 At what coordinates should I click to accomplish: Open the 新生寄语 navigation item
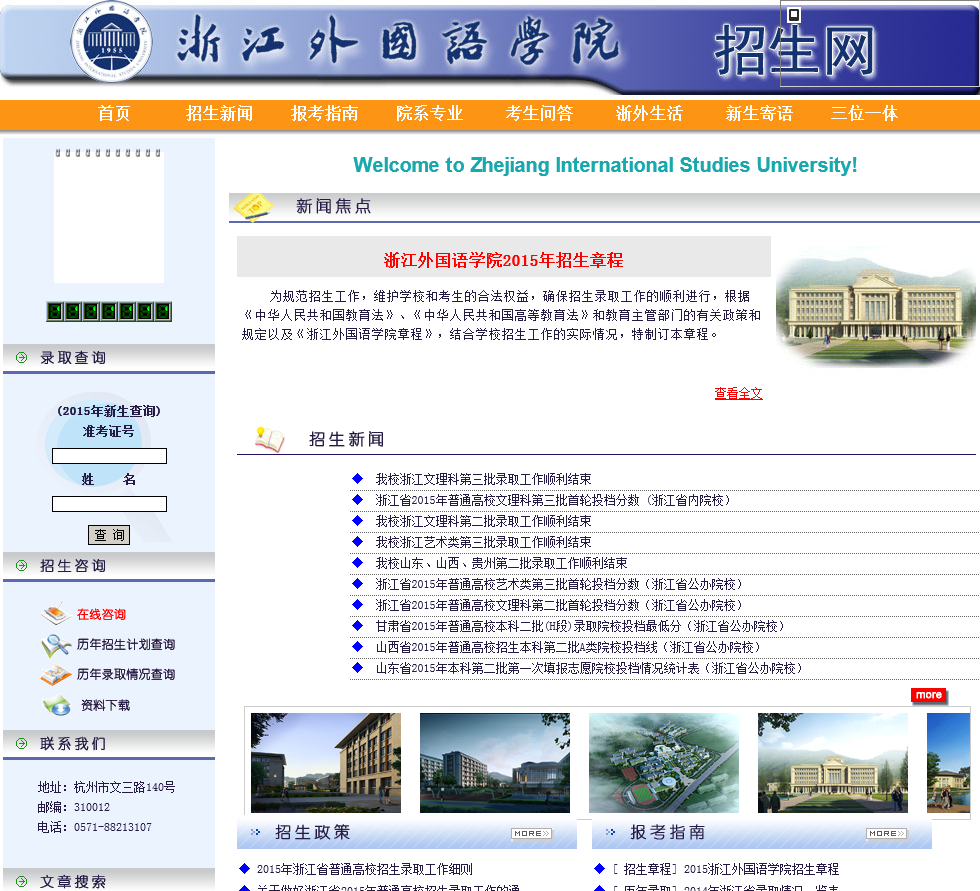click(x=759, y=114)
